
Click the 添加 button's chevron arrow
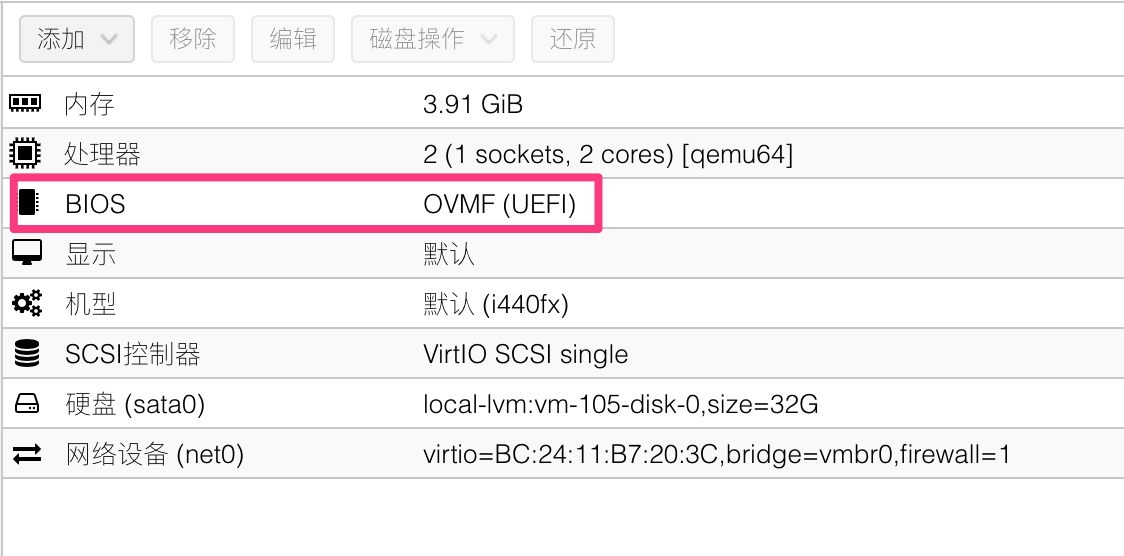coord(110,39)
